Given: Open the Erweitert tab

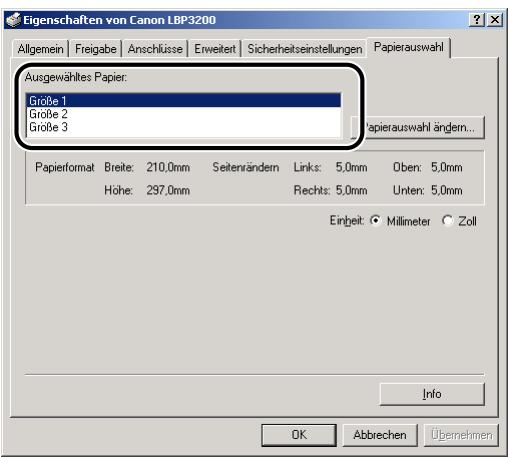Looking at the screenshot, I should click(x=215, y=49).
